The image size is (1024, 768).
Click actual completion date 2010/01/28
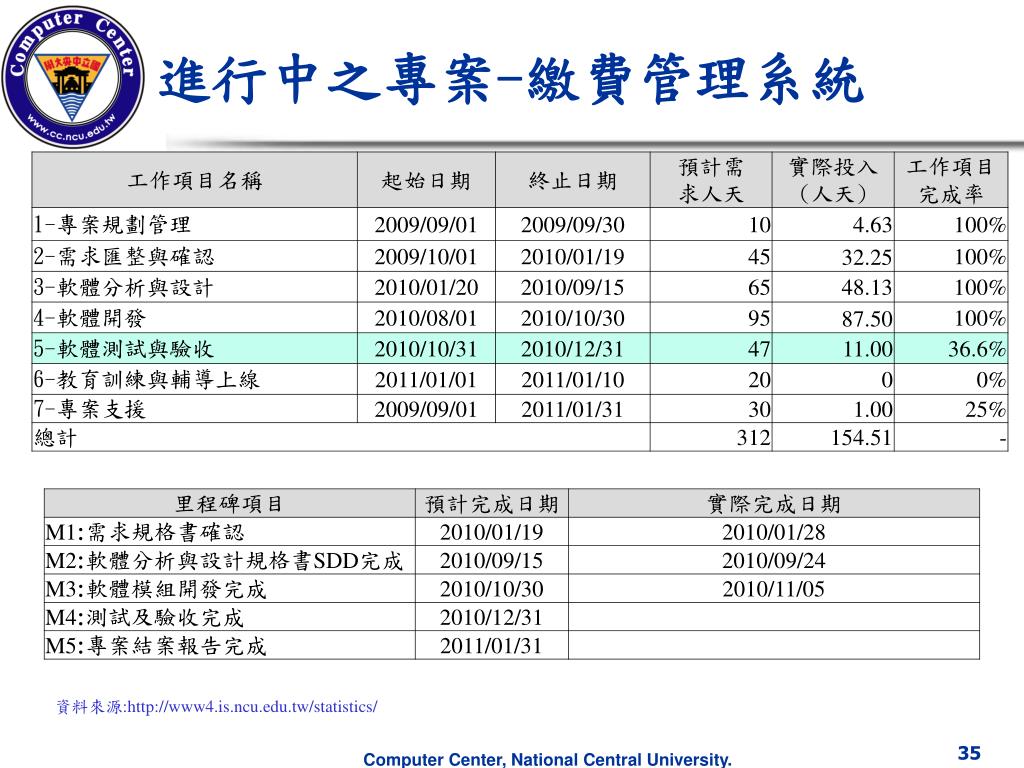tap(774, 532)
